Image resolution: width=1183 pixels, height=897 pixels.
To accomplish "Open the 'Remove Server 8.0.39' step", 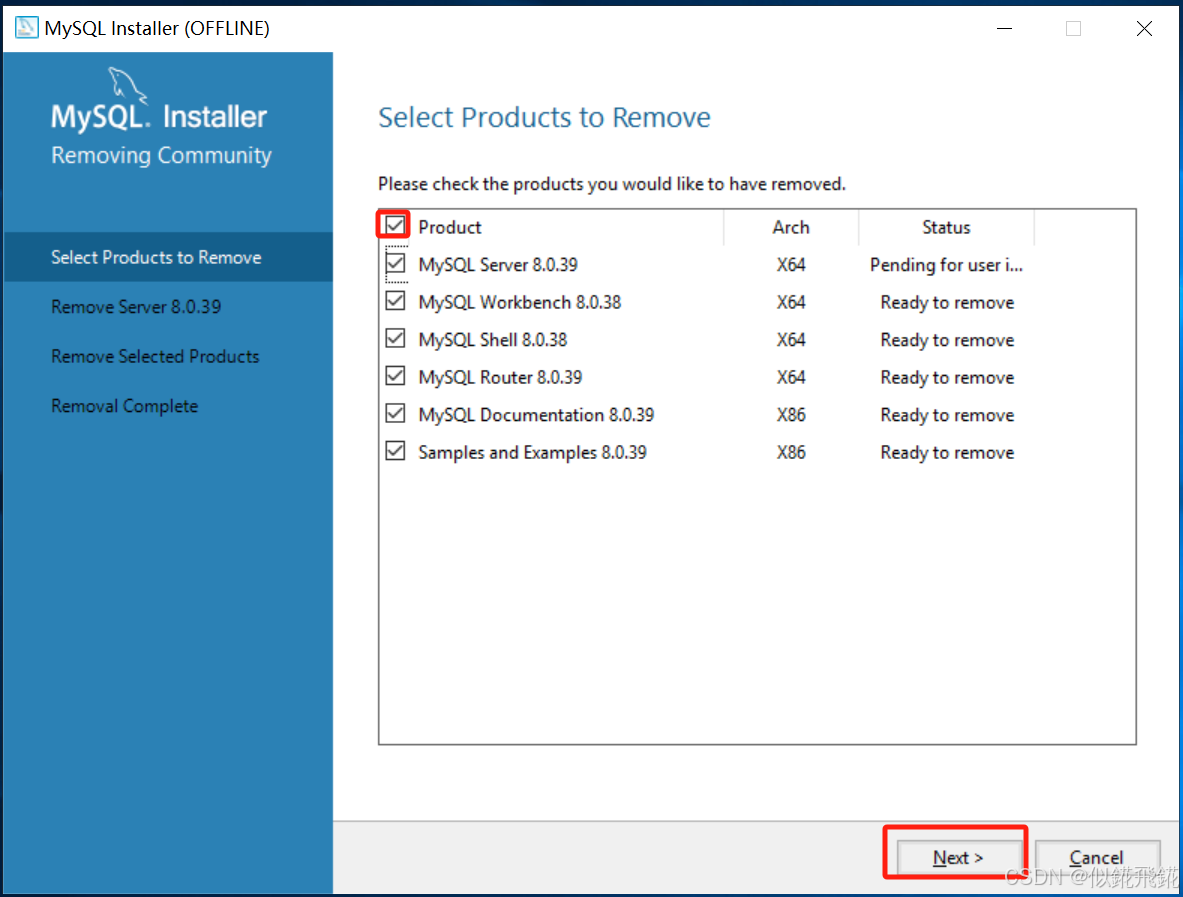I will (x=136, y=307).
